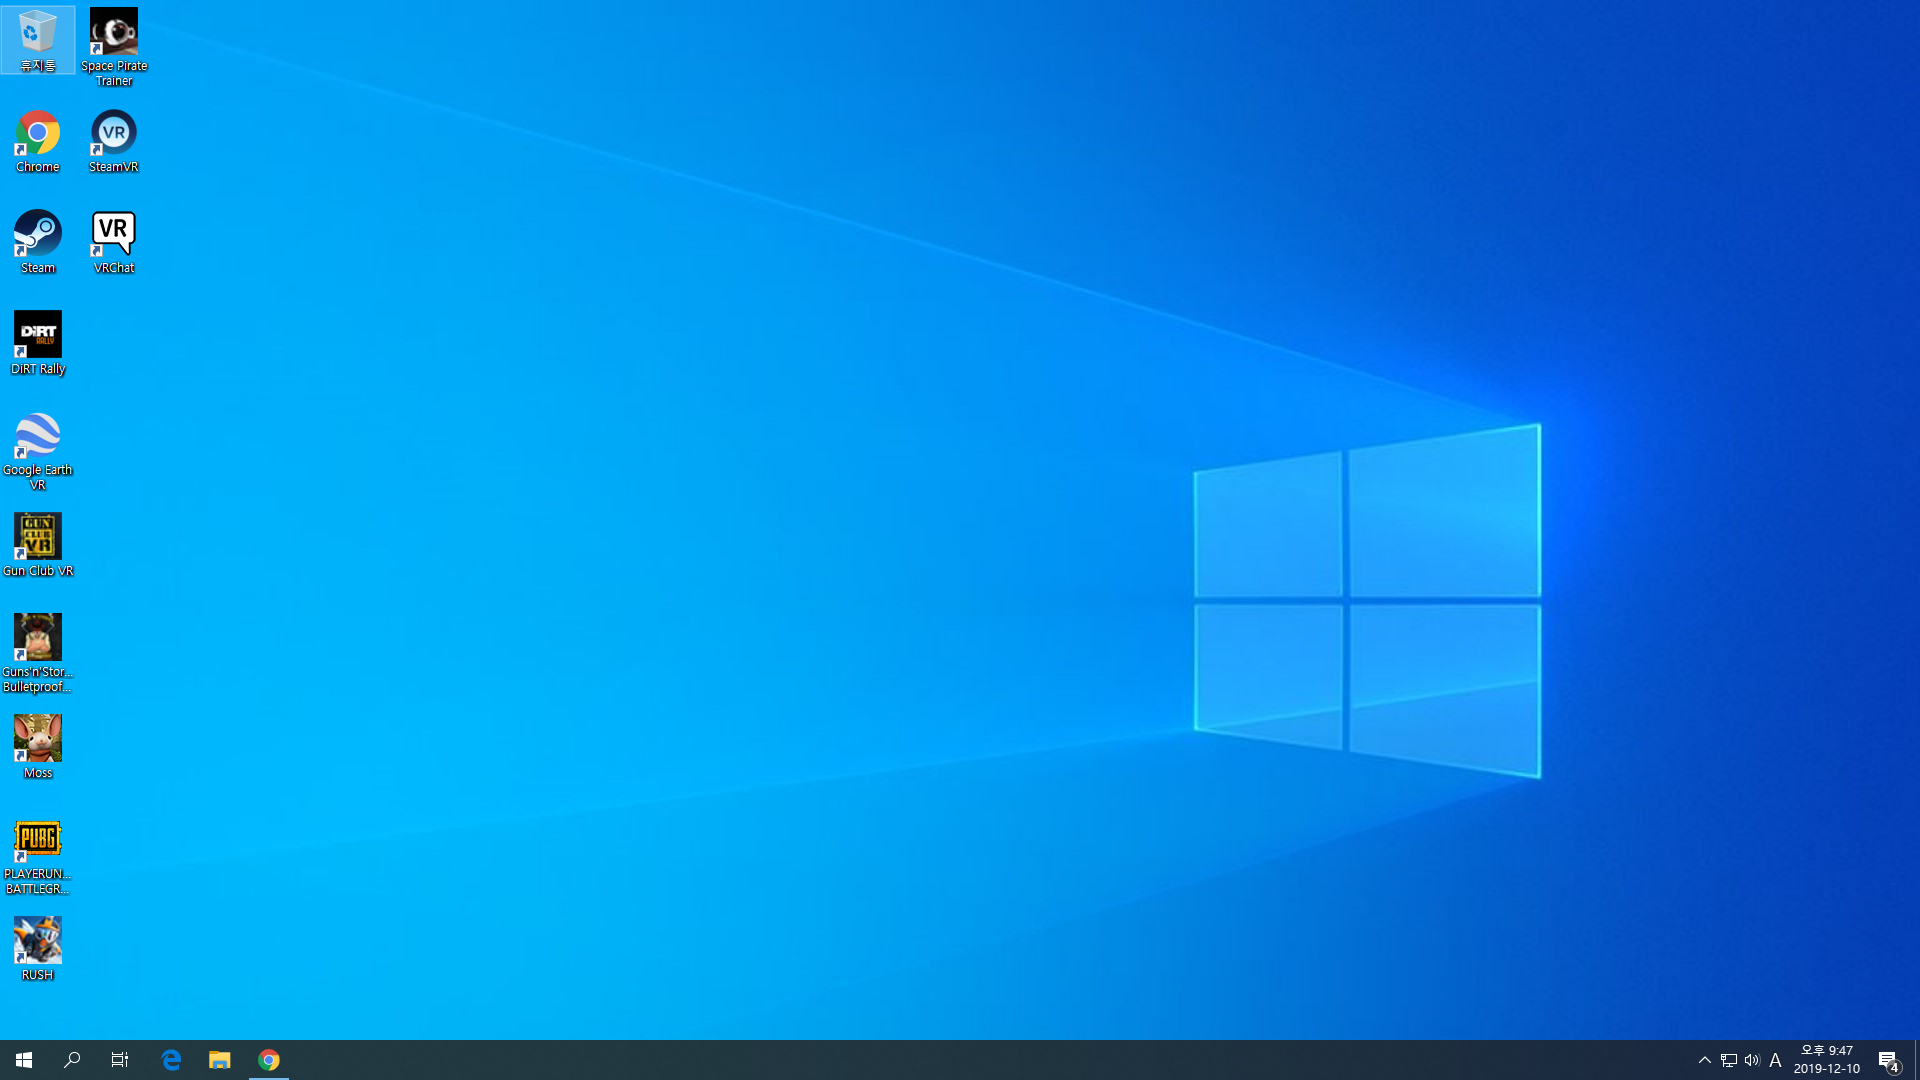Open the Windows Start menu
The image size is (1920, 1080).
24,1060
